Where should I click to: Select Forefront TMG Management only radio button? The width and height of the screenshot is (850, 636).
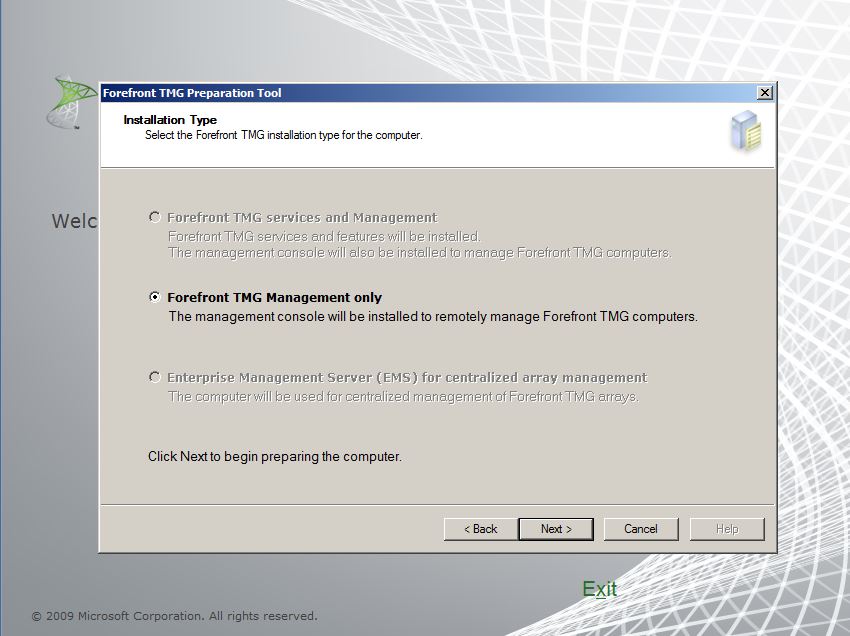[x=155, y=297]
